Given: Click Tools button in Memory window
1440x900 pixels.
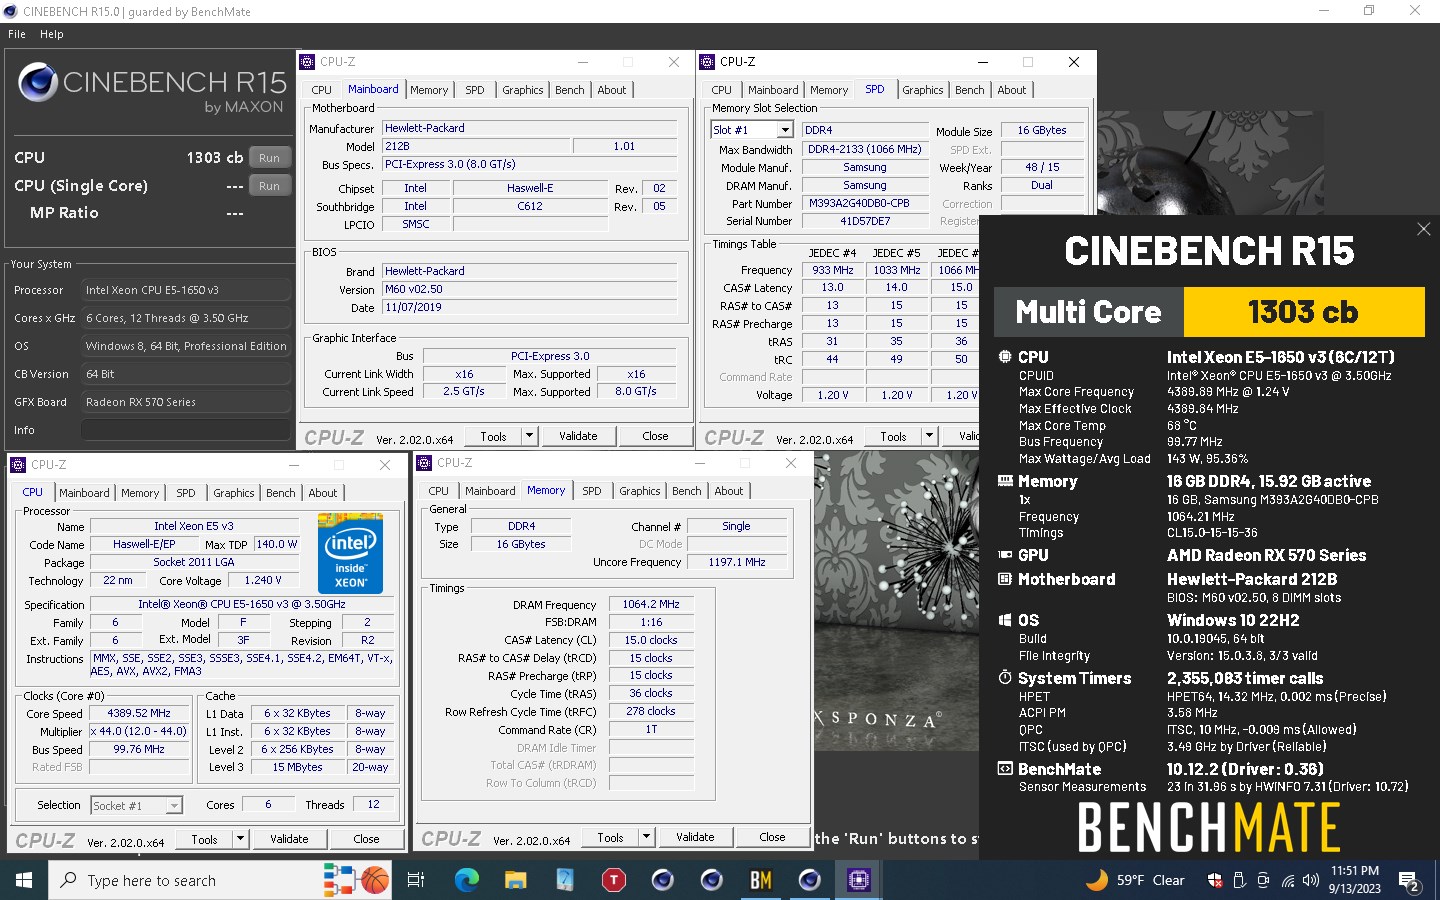Looking at the screenshot, I should click(x=610, y=837).
